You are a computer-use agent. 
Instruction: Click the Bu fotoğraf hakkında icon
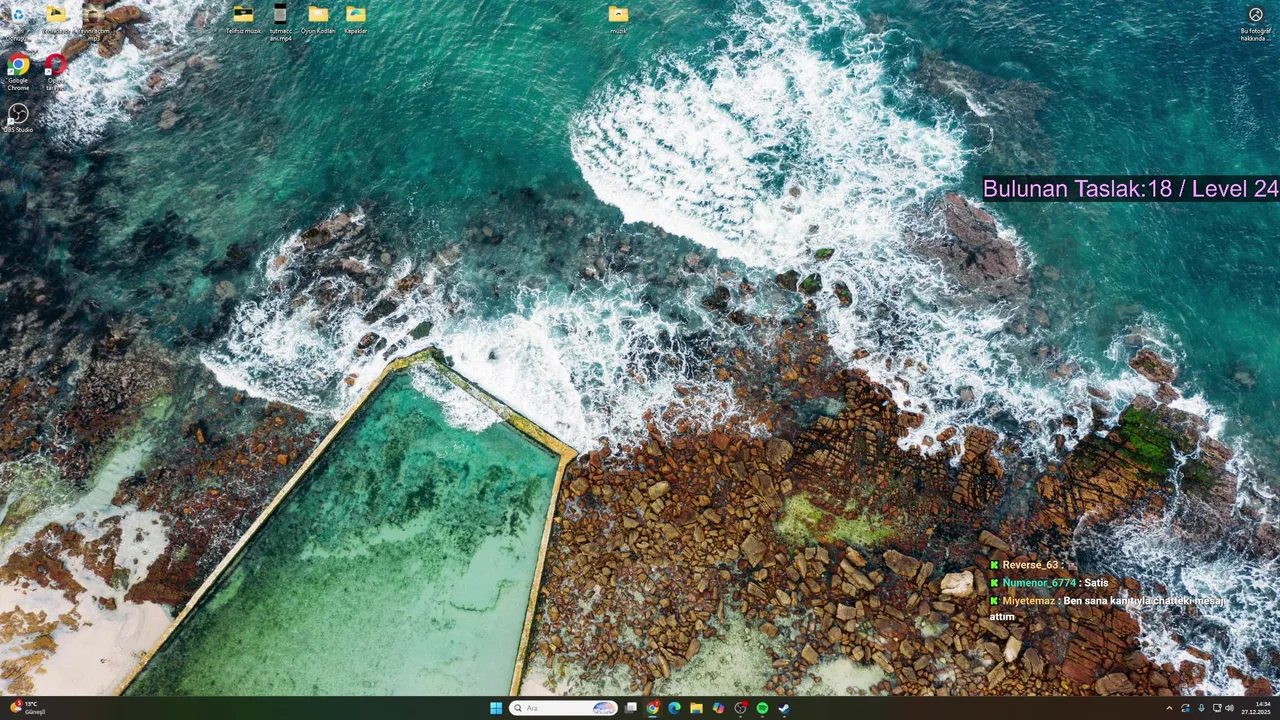point(1255,22)
